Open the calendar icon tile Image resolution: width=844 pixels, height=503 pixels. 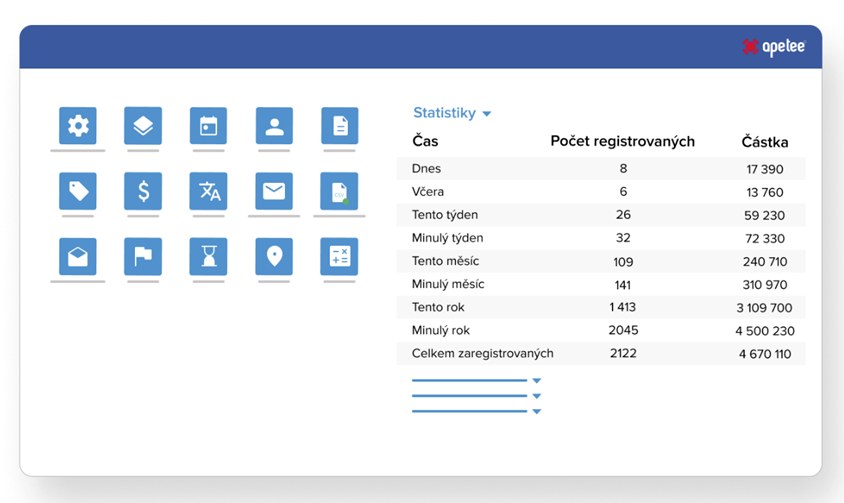click(x=208, y=126)
